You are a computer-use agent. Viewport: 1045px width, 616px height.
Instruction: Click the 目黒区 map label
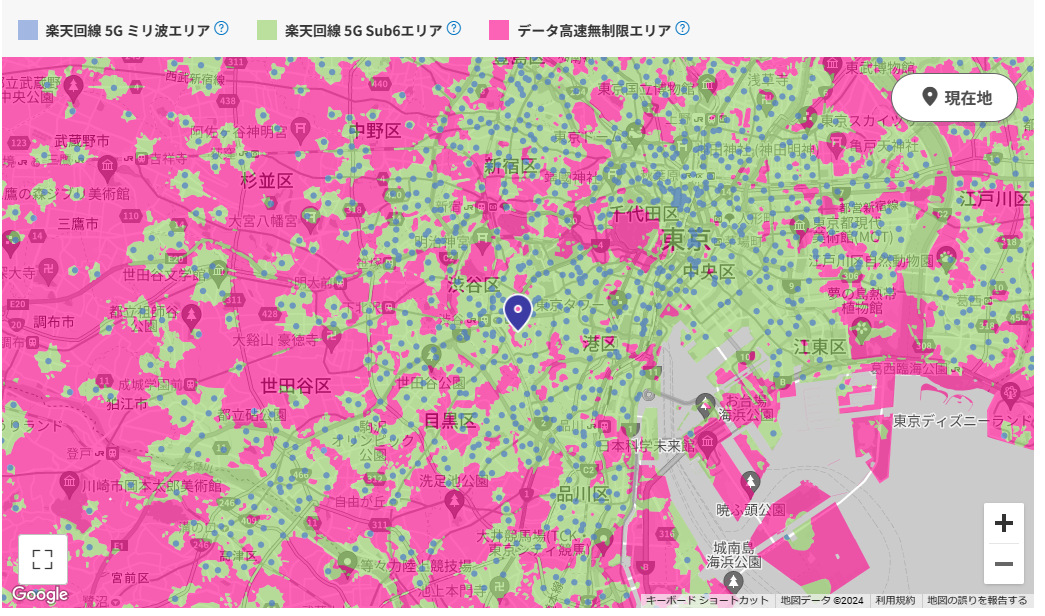pos(451,421)
